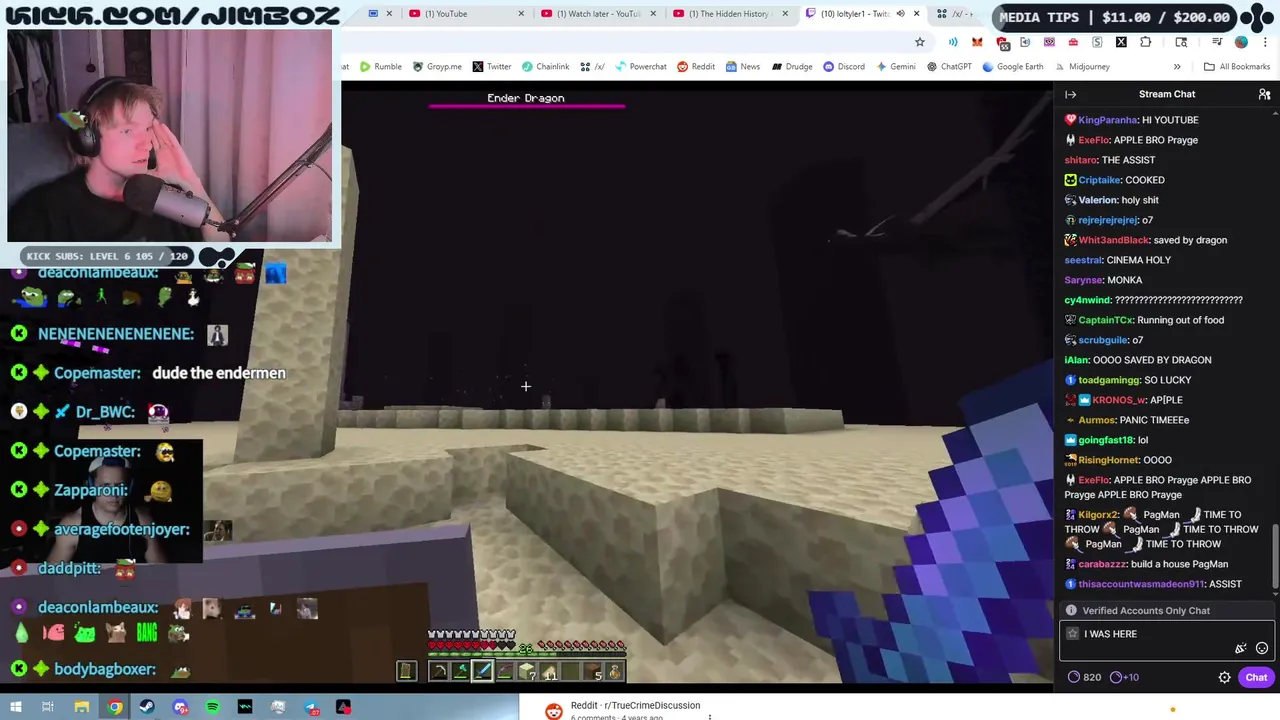Open the News bookmark

pyautogui.click(x=743, y=67)
